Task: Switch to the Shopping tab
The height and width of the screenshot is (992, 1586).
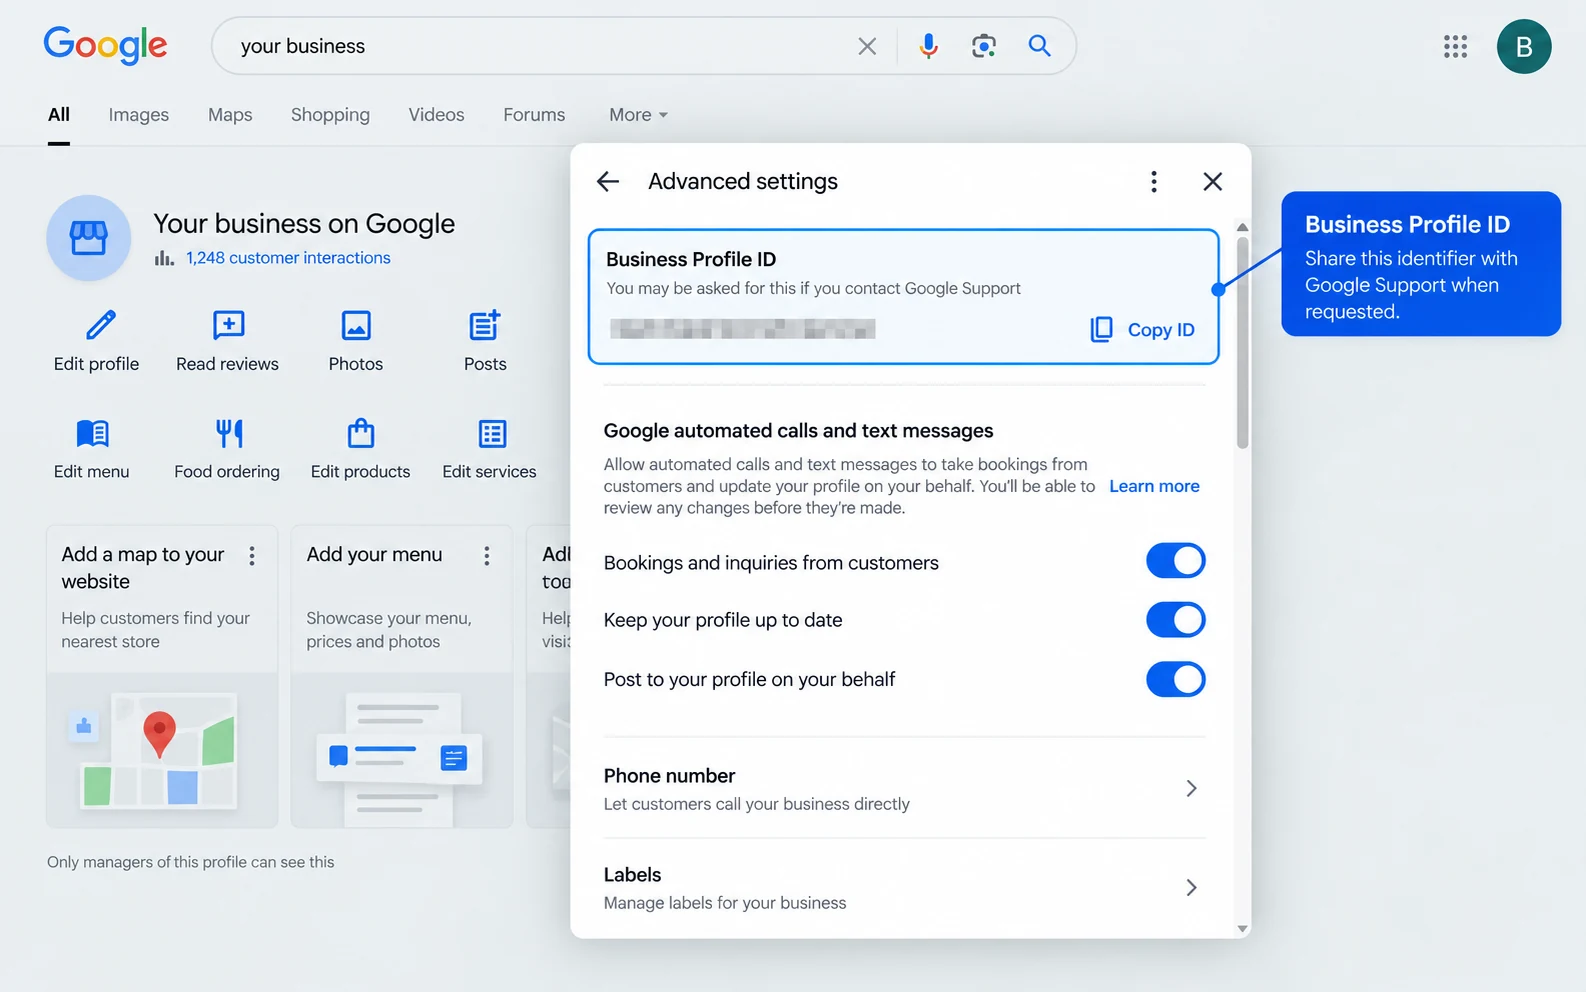Action: tap(330, 115)
